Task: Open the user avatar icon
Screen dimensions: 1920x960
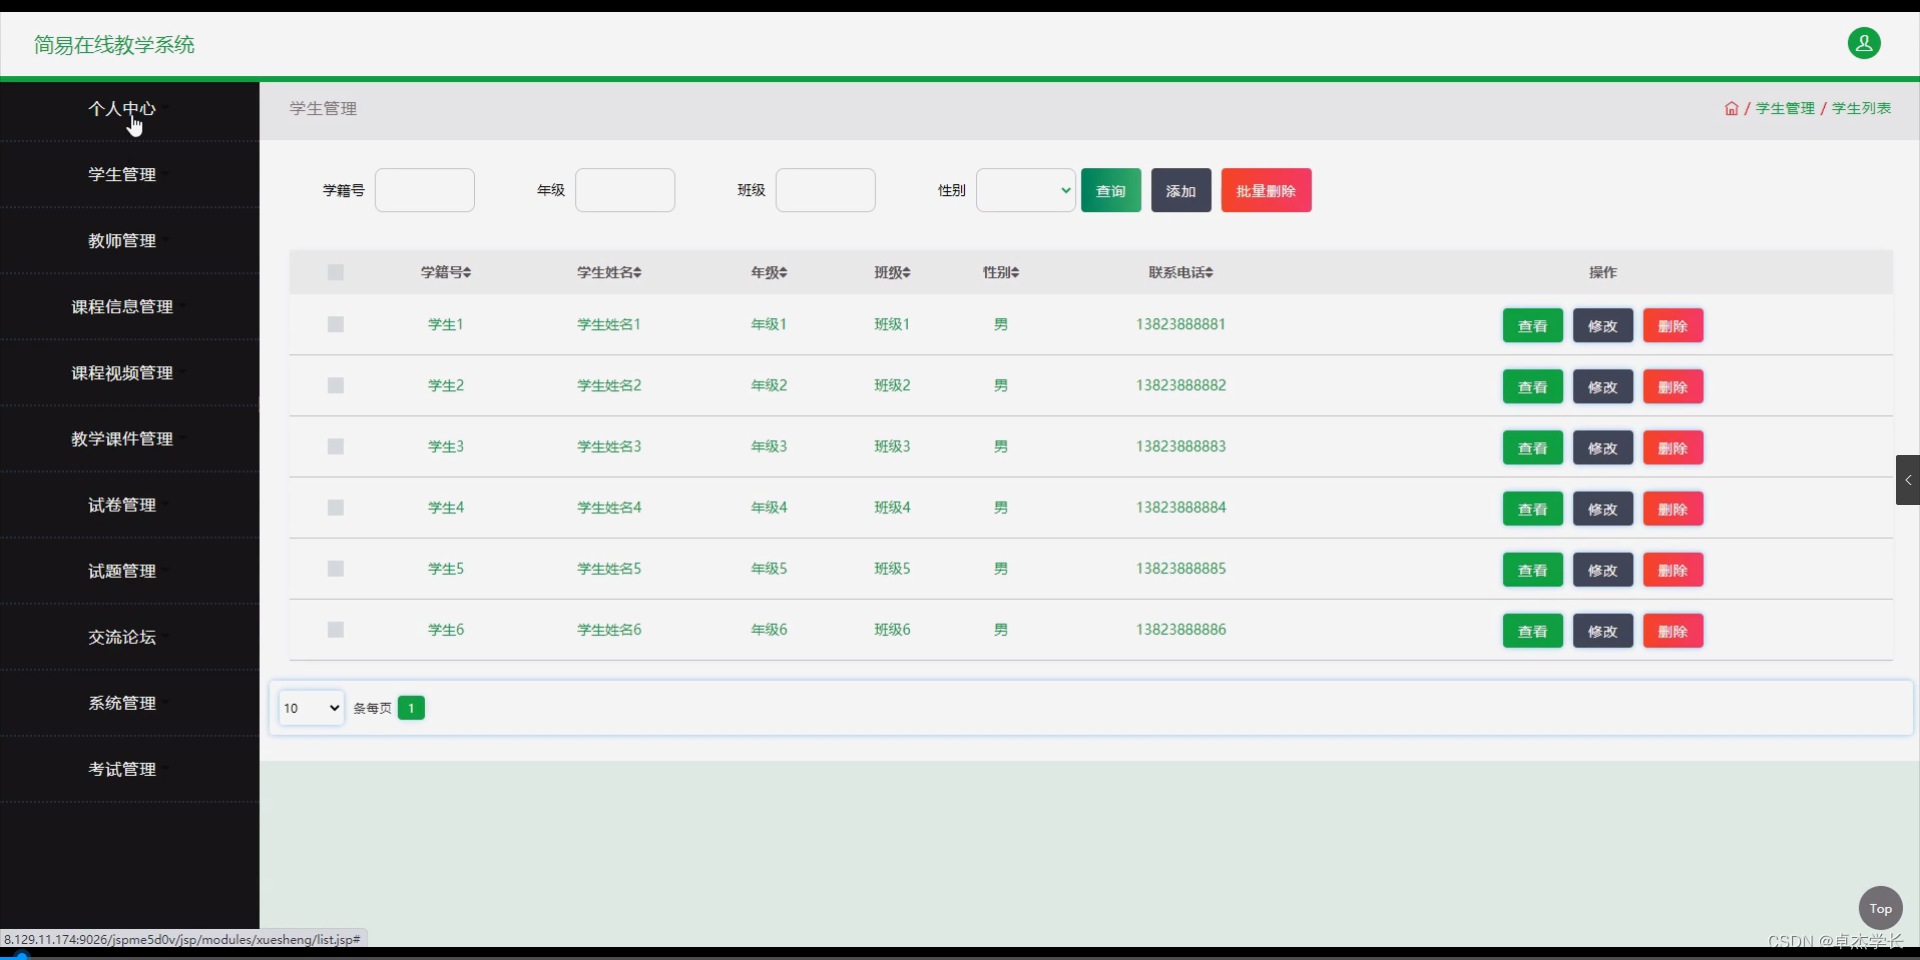Action: [1863, 43]
